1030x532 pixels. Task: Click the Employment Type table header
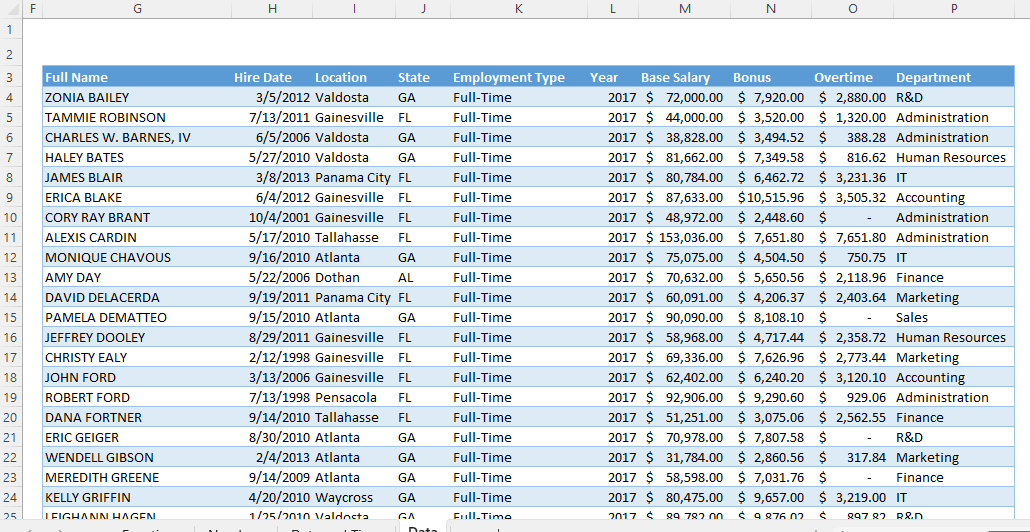[x=519, y=78]
